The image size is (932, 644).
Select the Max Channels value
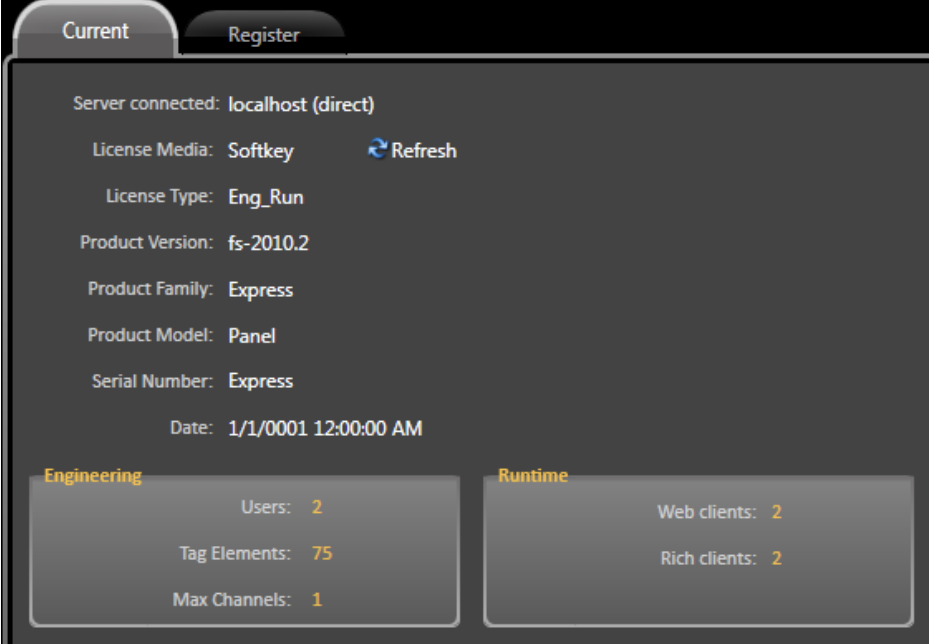(316, 600)
